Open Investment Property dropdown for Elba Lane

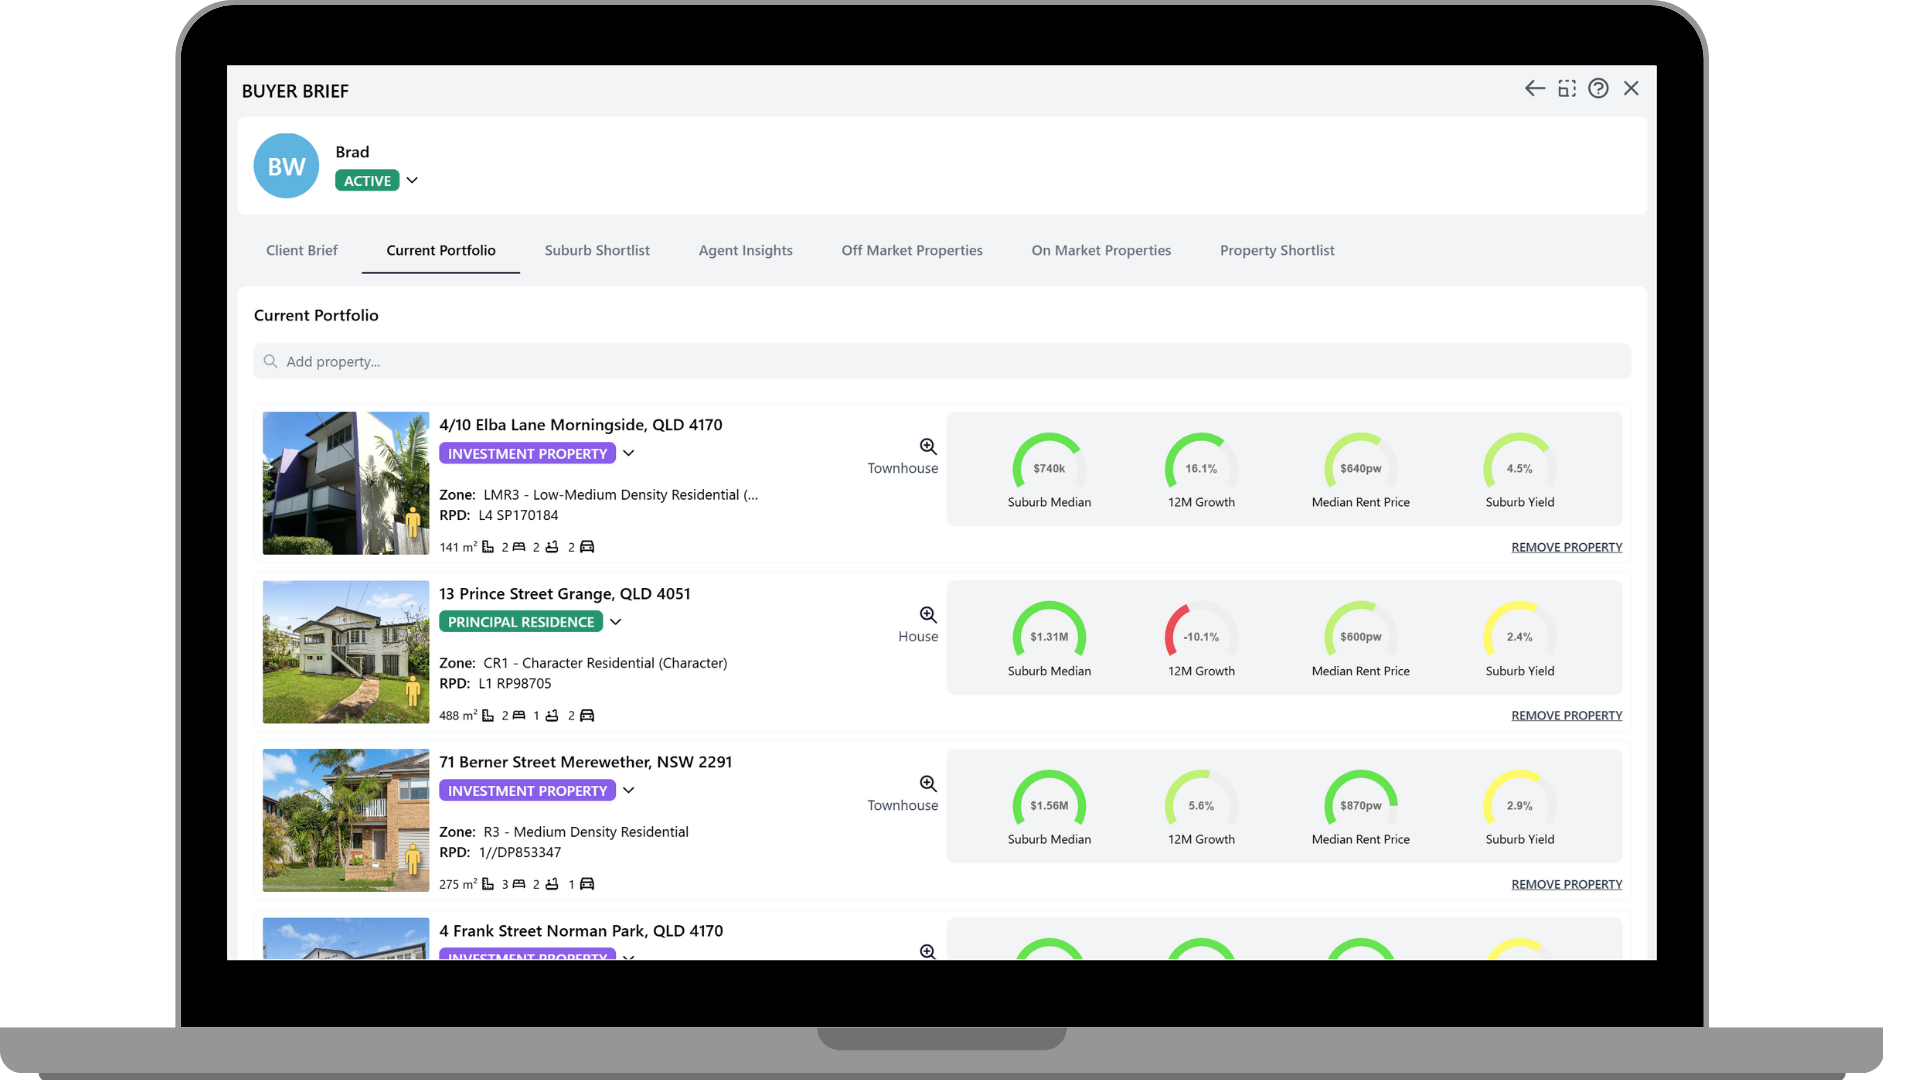(629, 453)
